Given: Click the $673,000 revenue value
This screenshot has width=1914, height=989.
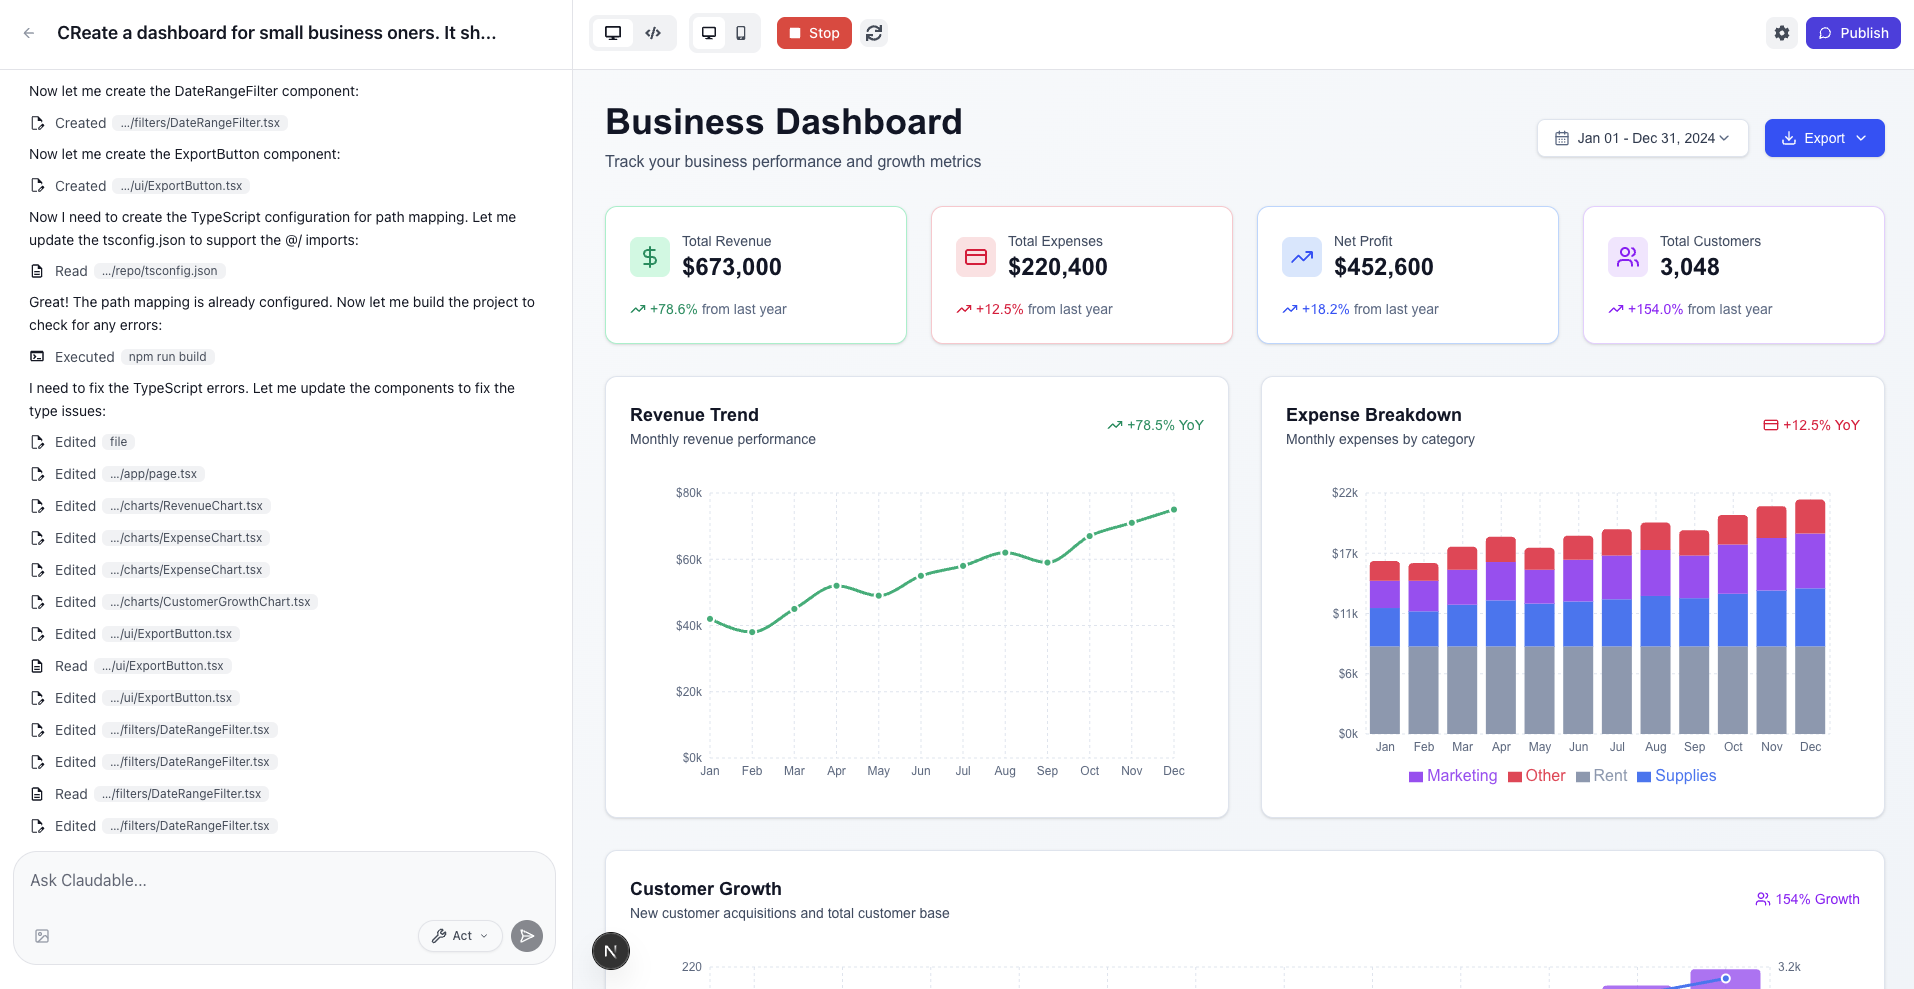Looking at the screenshot, I should tap(732, 267).
